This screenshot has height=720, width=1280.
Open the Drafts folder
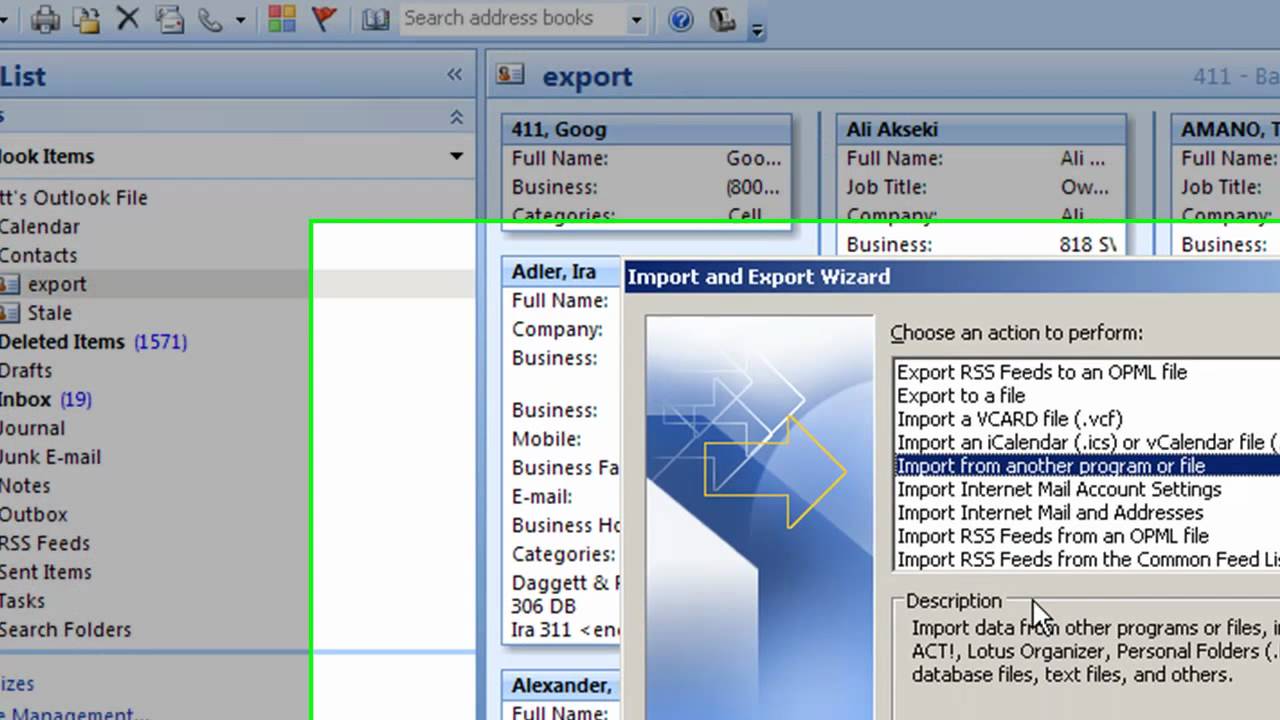pos(26,371)
